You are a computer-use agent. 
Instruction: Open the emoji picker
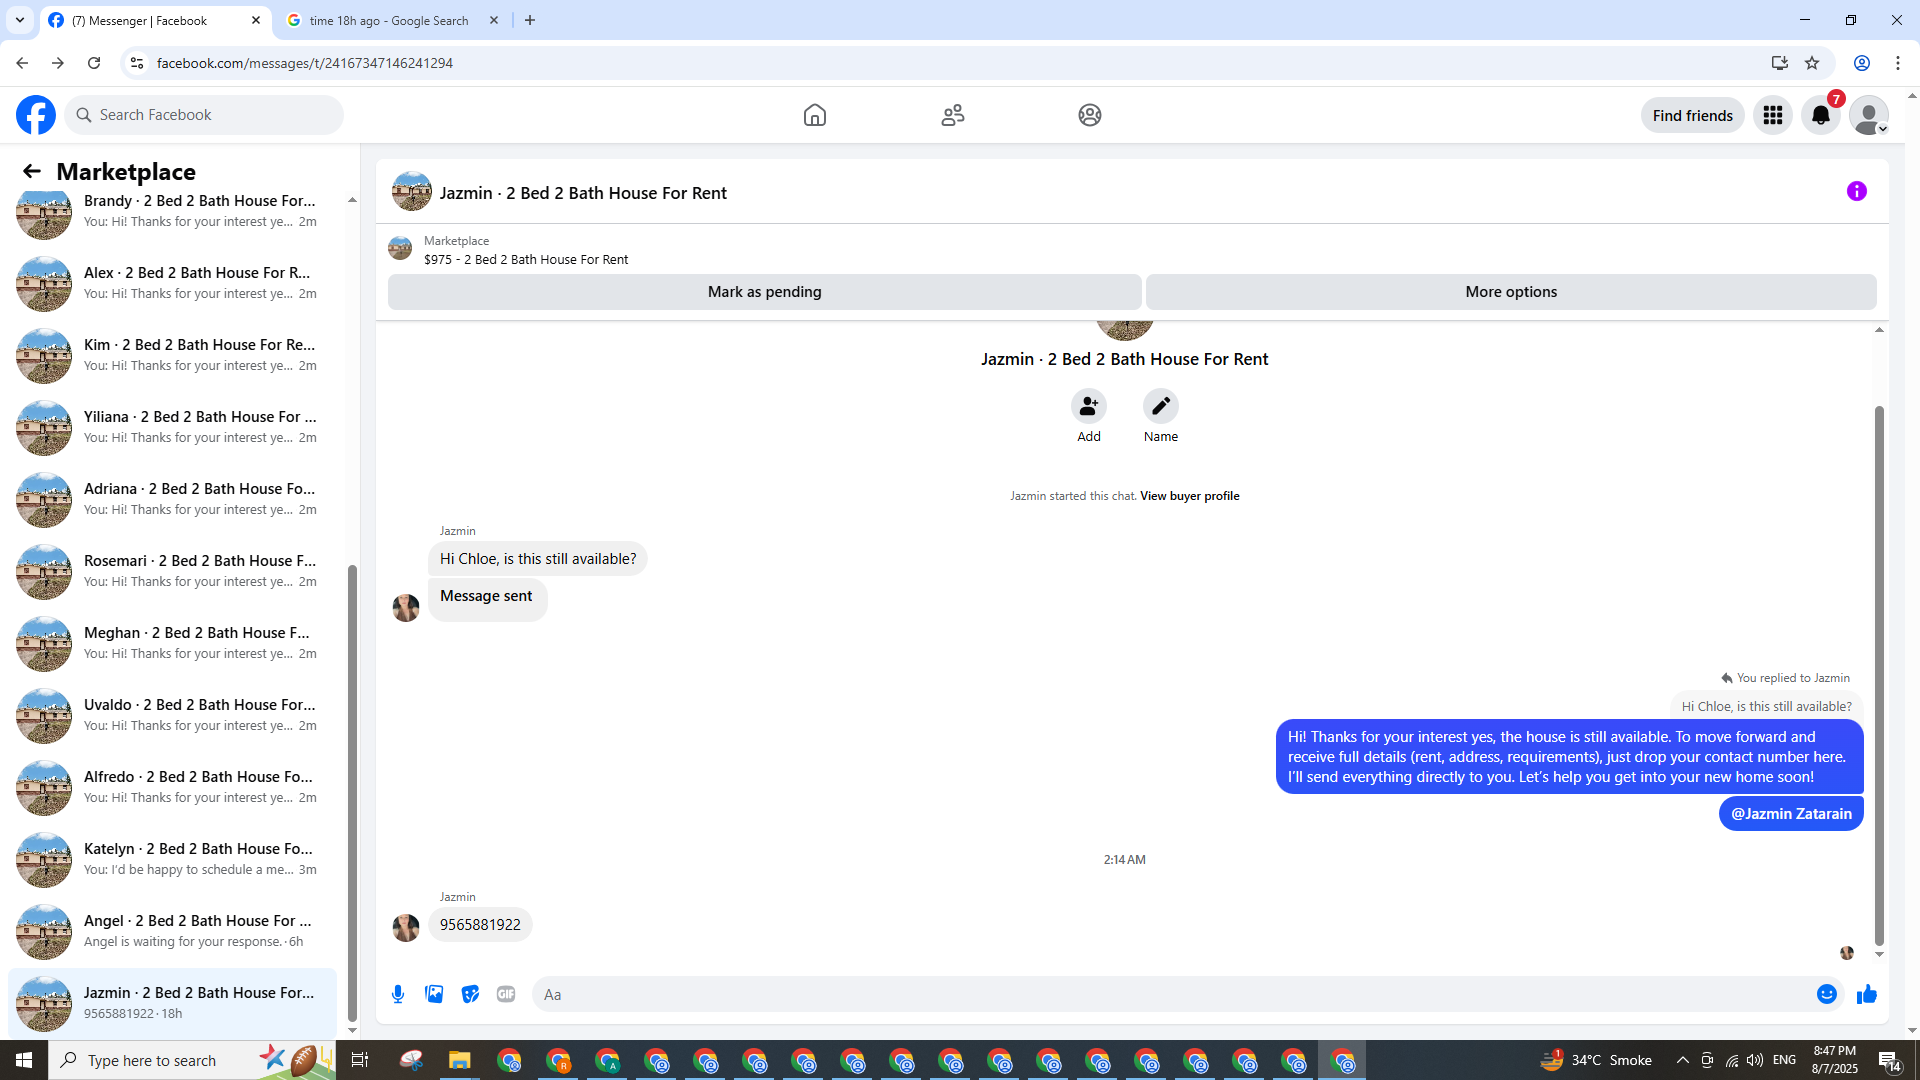[x=1827, y=994]
